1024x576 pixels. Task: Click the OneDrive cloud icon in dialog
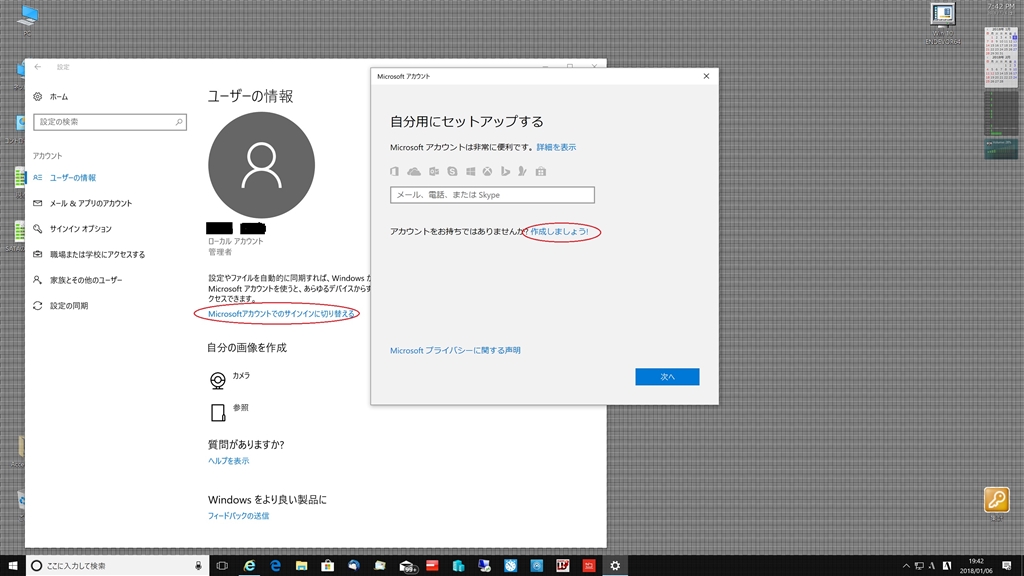point(414,171)
